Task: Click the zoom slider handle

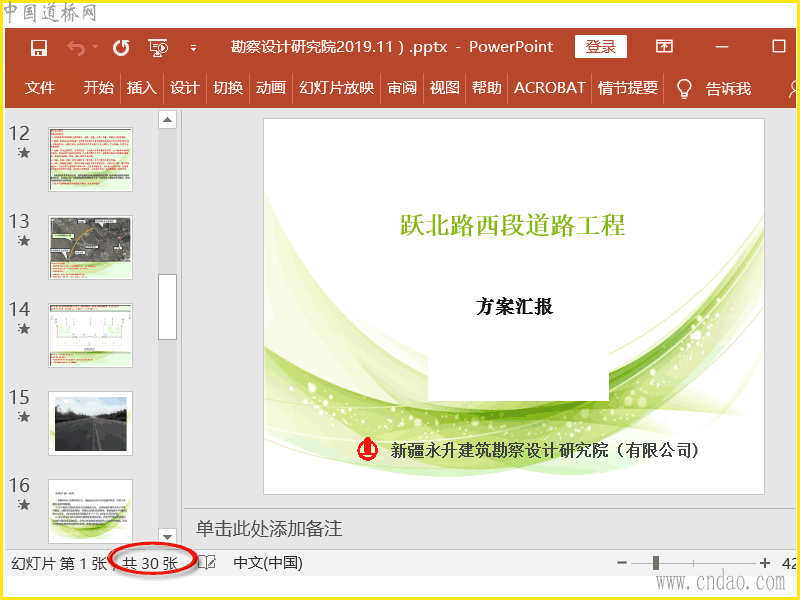Action: 656,563
